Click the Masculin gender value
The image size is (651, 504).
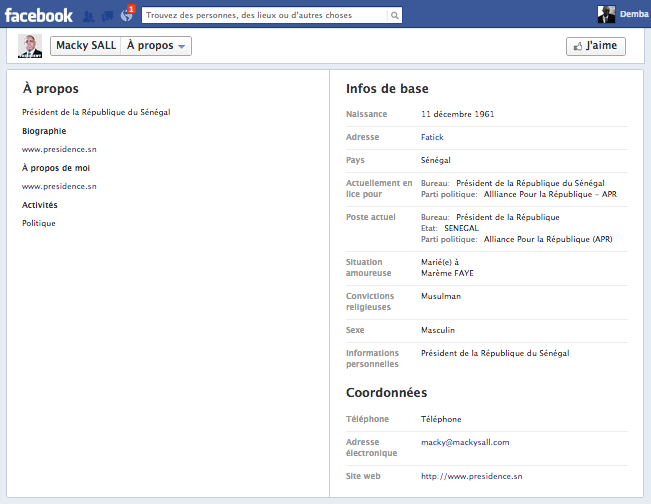438,330
